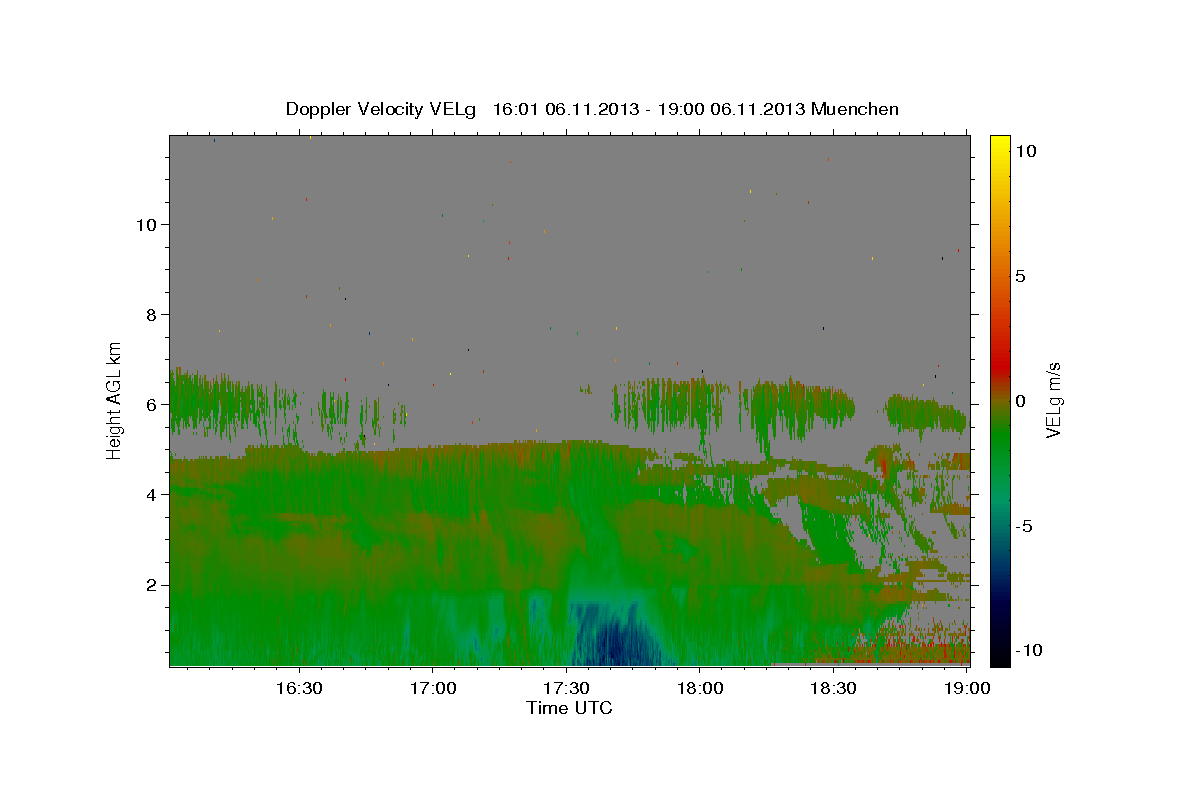Click the dark blue downdraft core near 17:40
This screenshot has width=1200, height=800.
[615, 640]
